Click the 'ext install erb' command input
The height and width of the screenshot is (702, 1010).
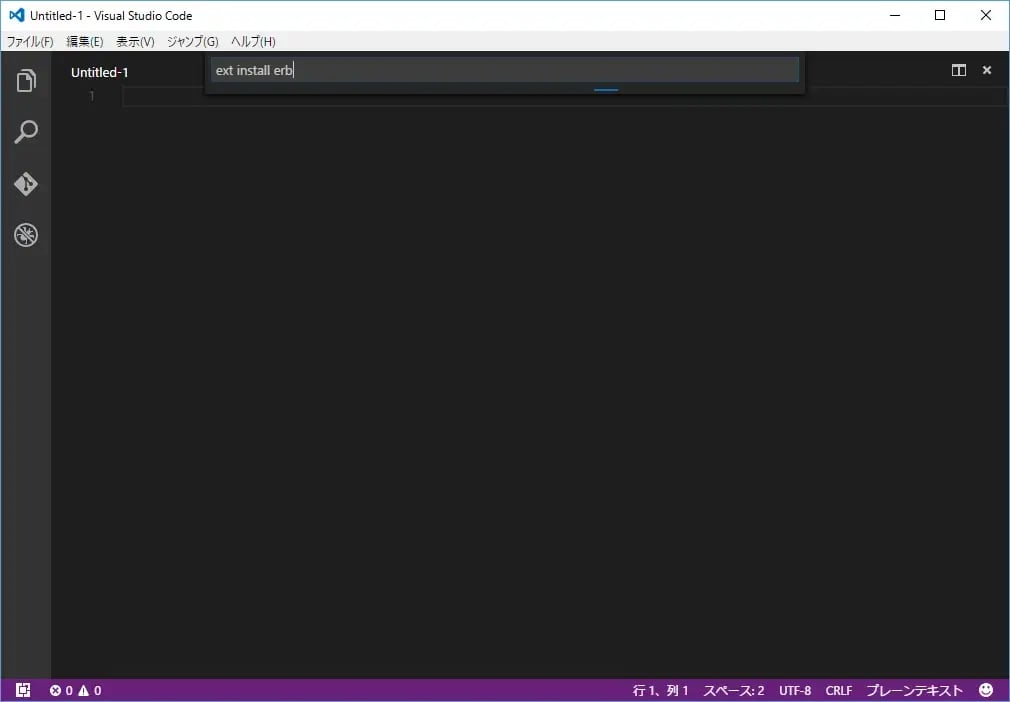[x=505, y=70]
